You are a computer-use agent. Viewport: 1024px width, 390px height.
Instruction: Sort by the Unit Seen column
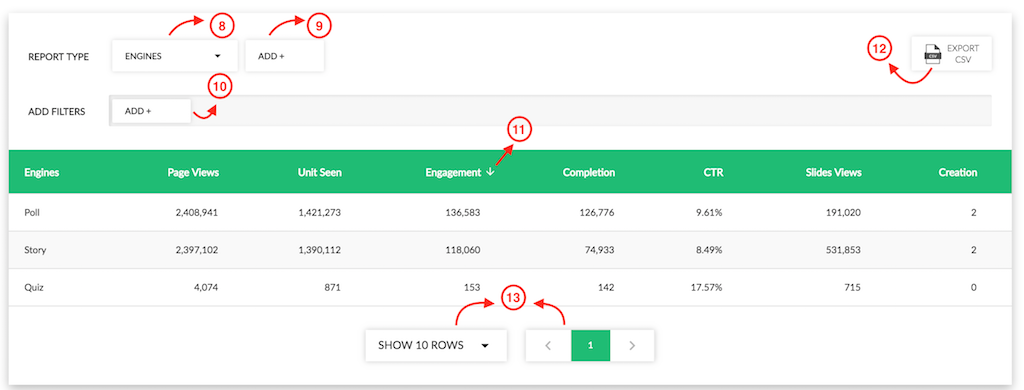[320, 172]
